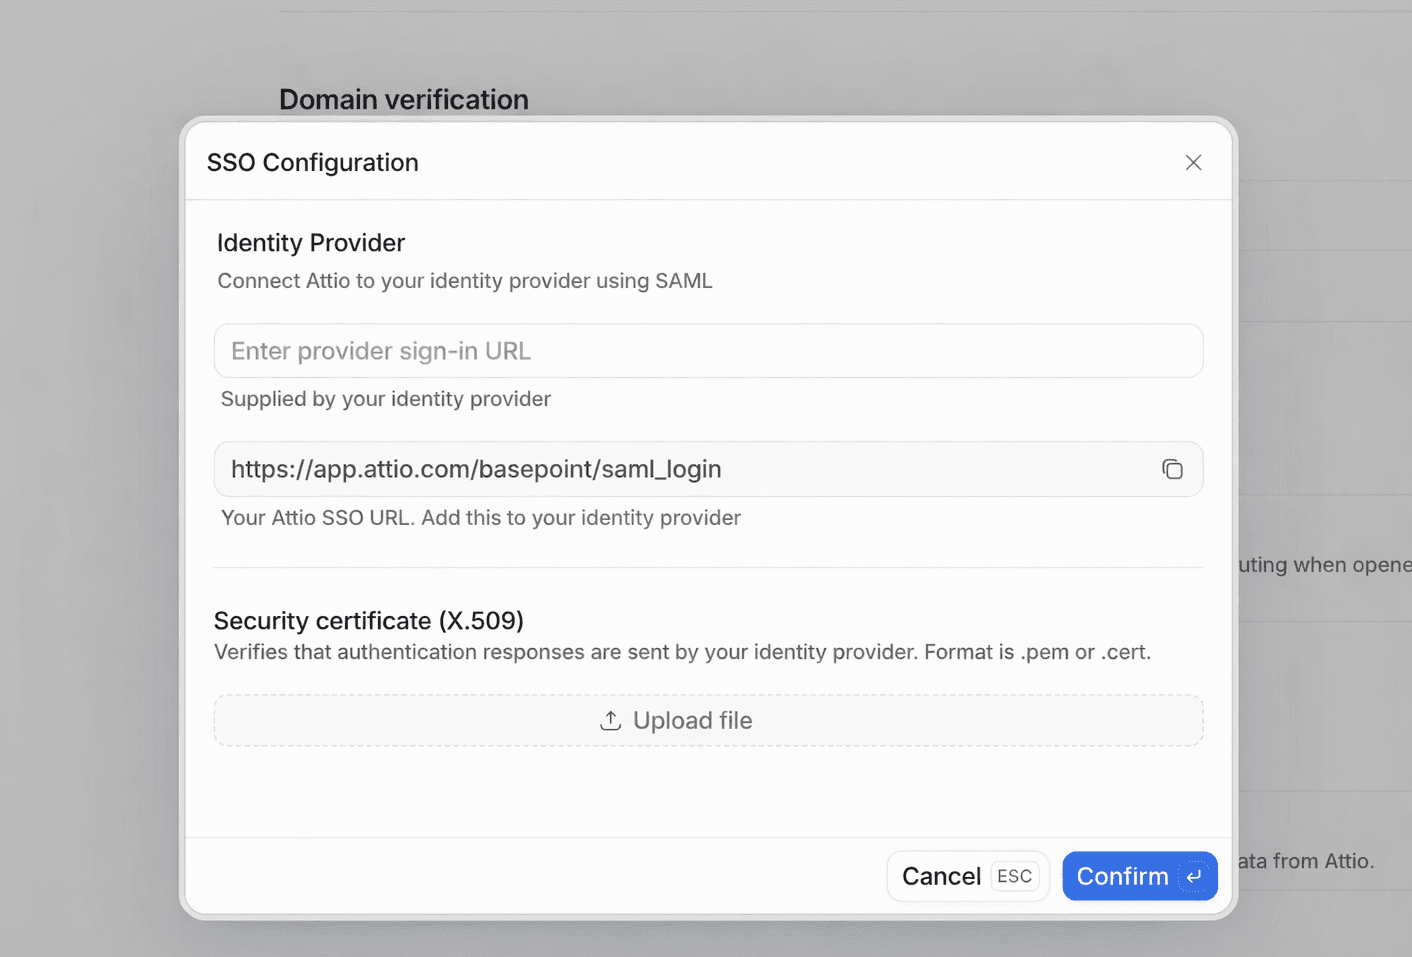Click the SAML connection description text
This screenshot has height=957, width=1412.
click(464, 281)
